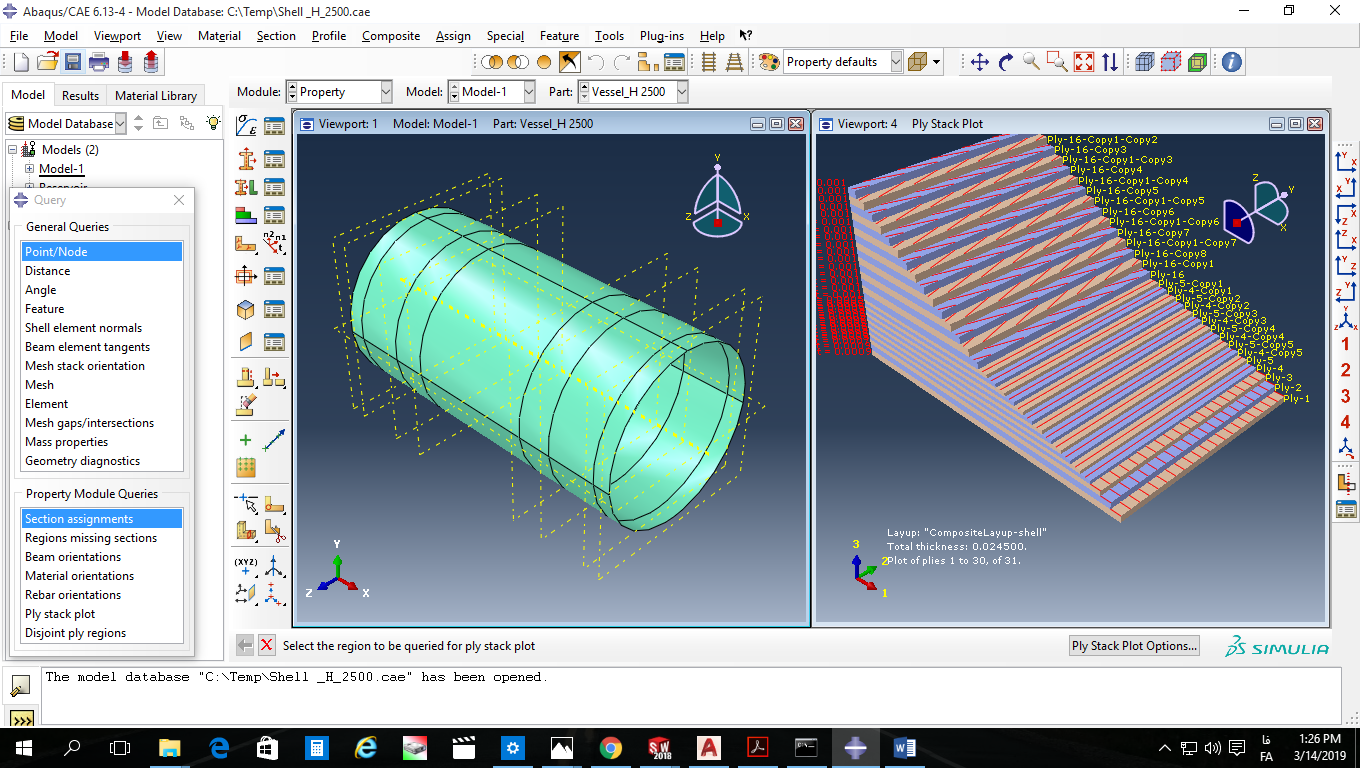Create a new model database icon

(21, 62)
